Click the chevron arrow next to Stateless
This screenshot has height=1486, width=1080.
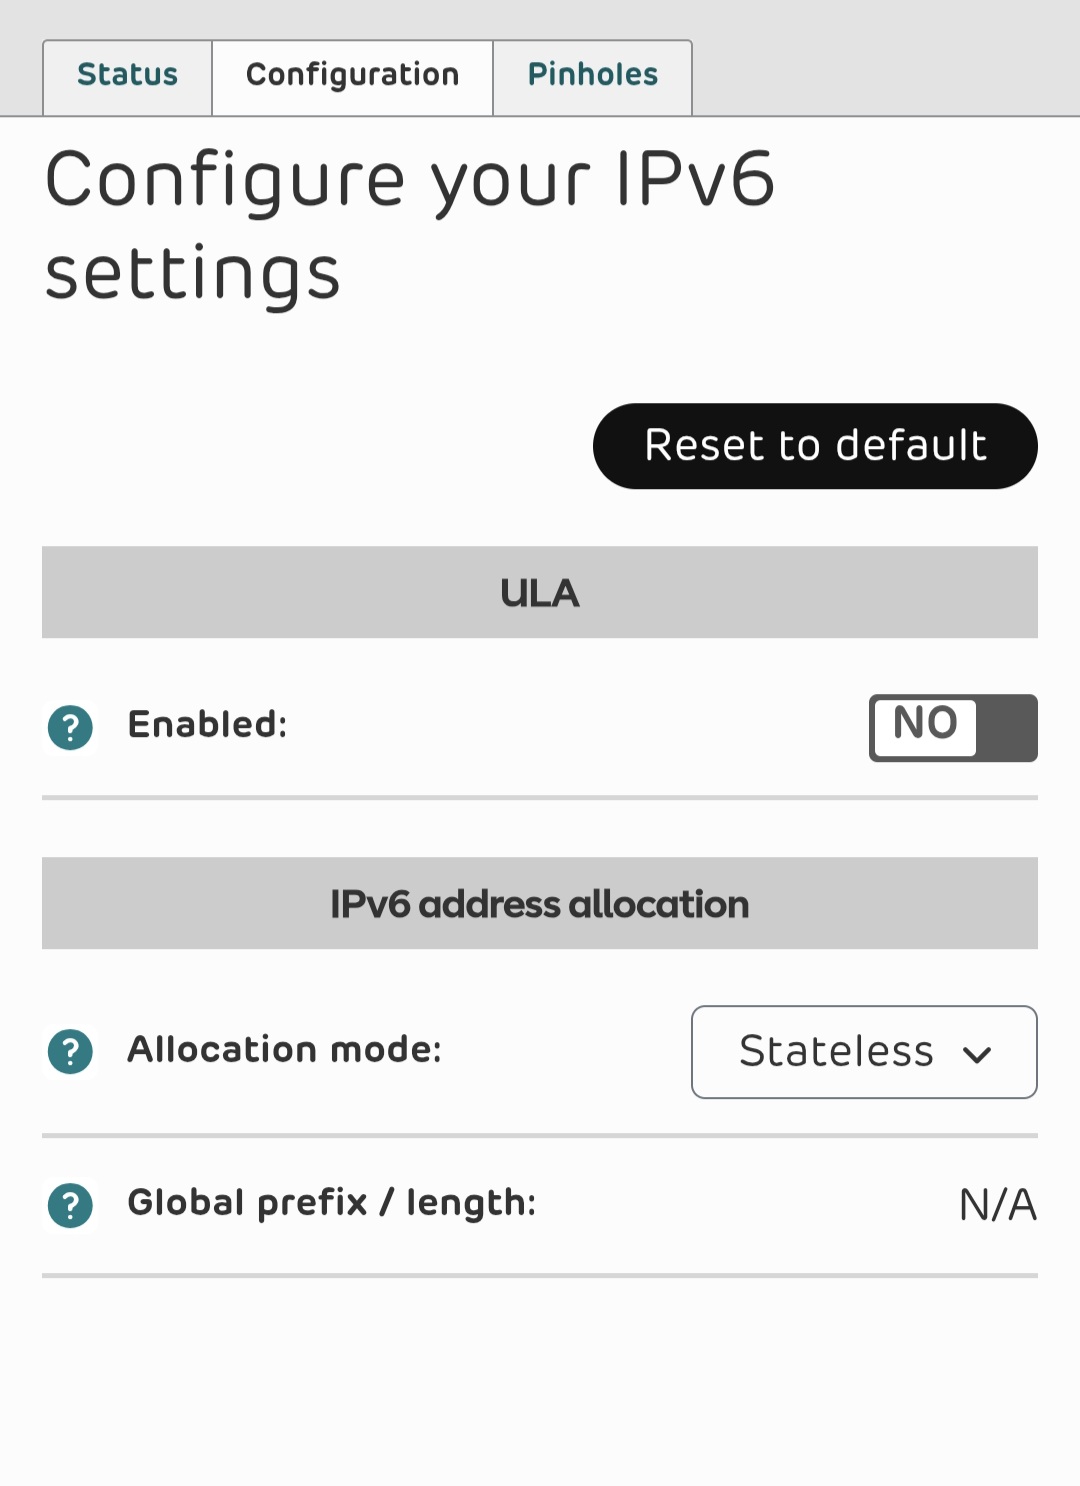pyautogui.click(x=977, y=1054)
